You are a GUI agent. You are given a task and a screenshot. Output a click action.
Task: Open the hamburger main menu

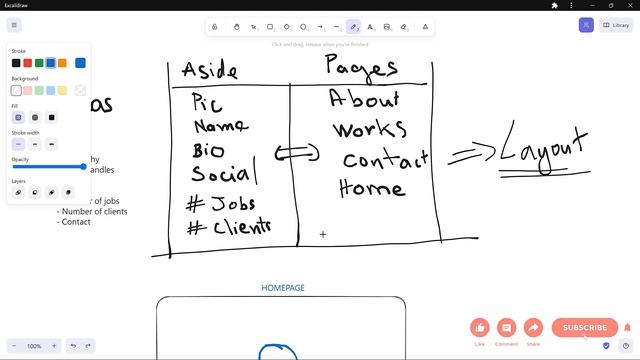click(x=14, y=25)
